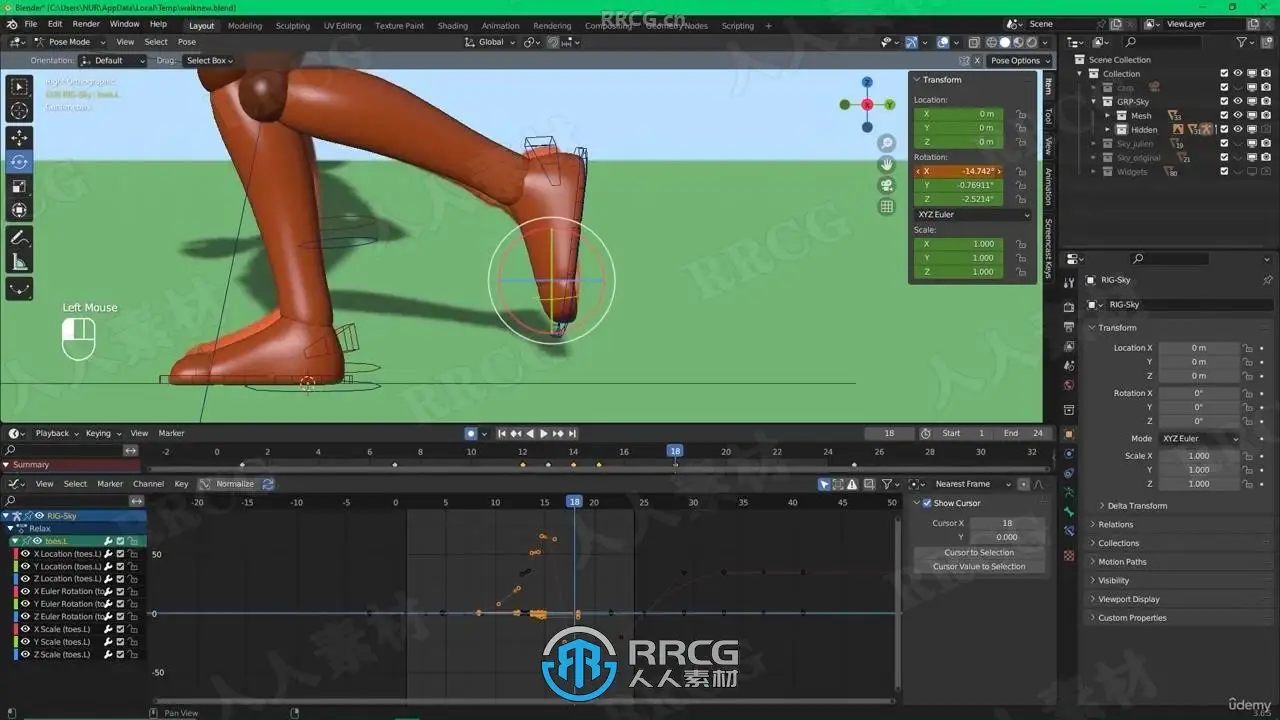This screenshot has width=1280, height=720.
Task: Expand the Motion Paths panel
Action: (1121, 562)
